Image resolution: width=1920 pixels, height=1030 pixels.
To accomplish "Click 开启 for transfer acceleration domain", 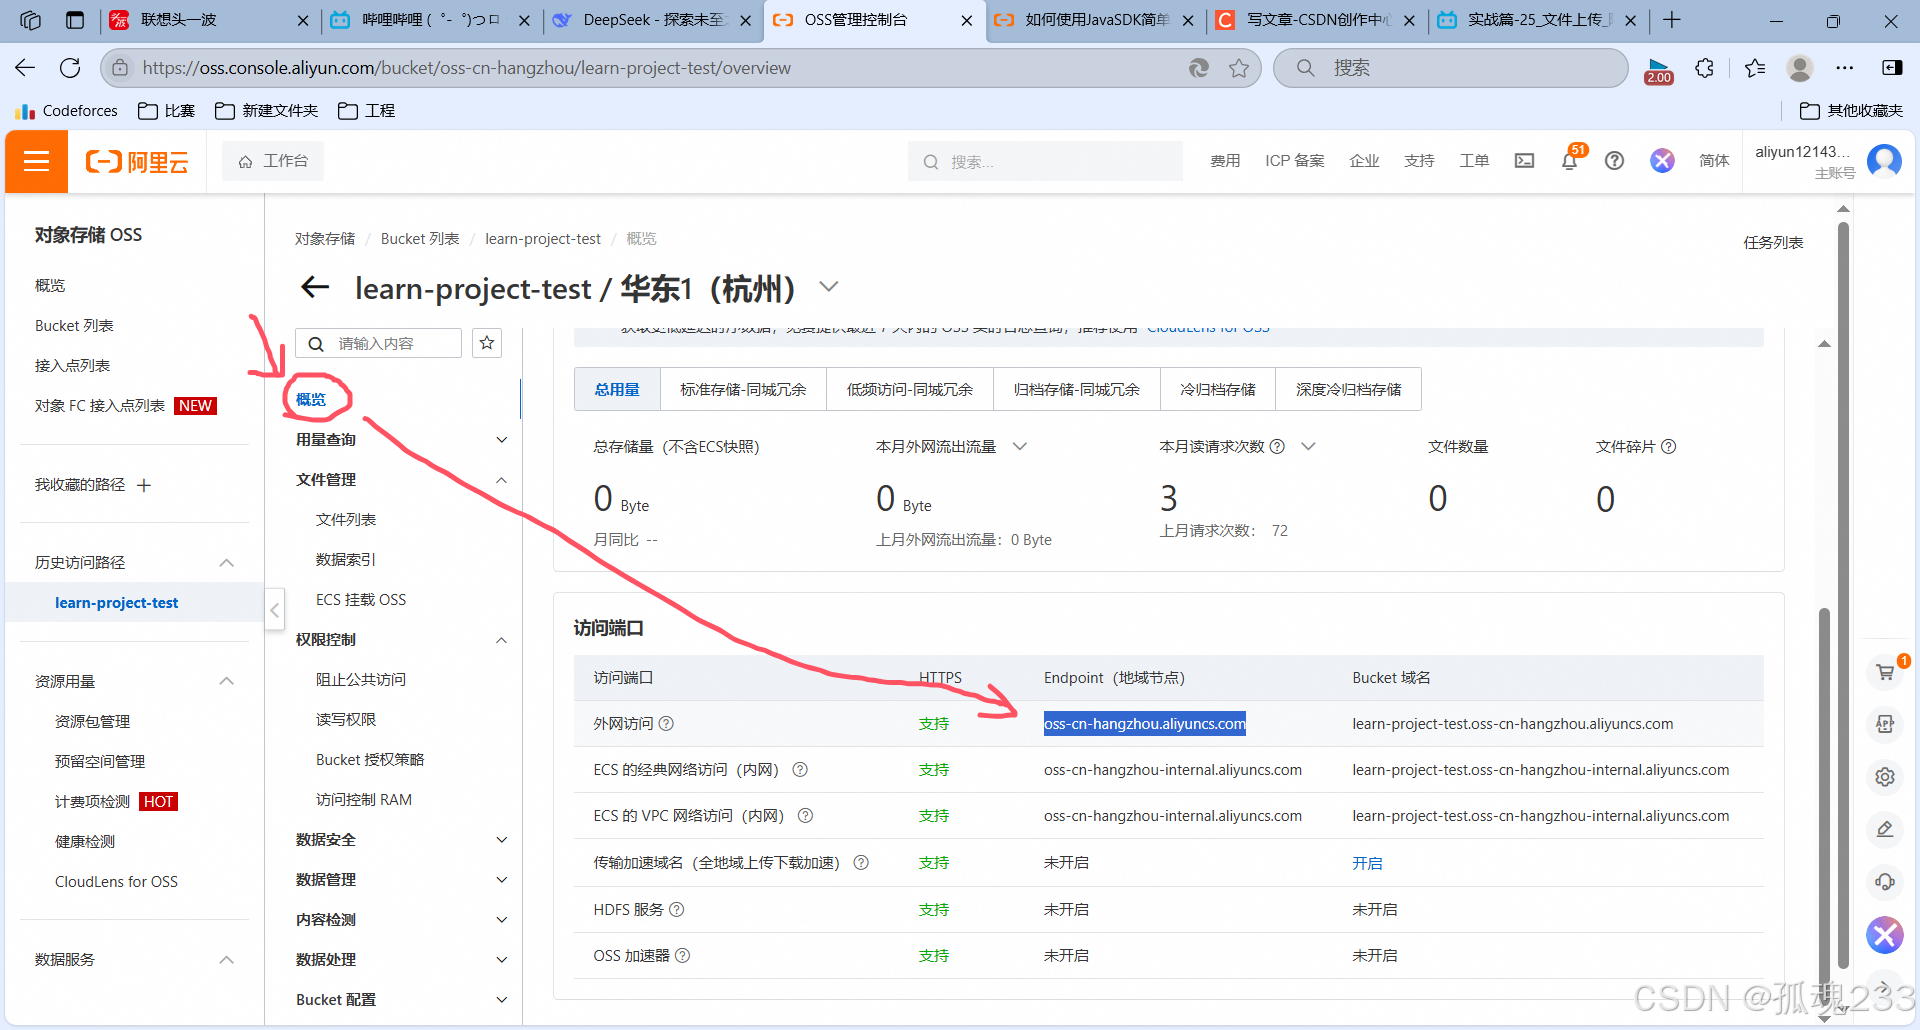I will 1367,863.
